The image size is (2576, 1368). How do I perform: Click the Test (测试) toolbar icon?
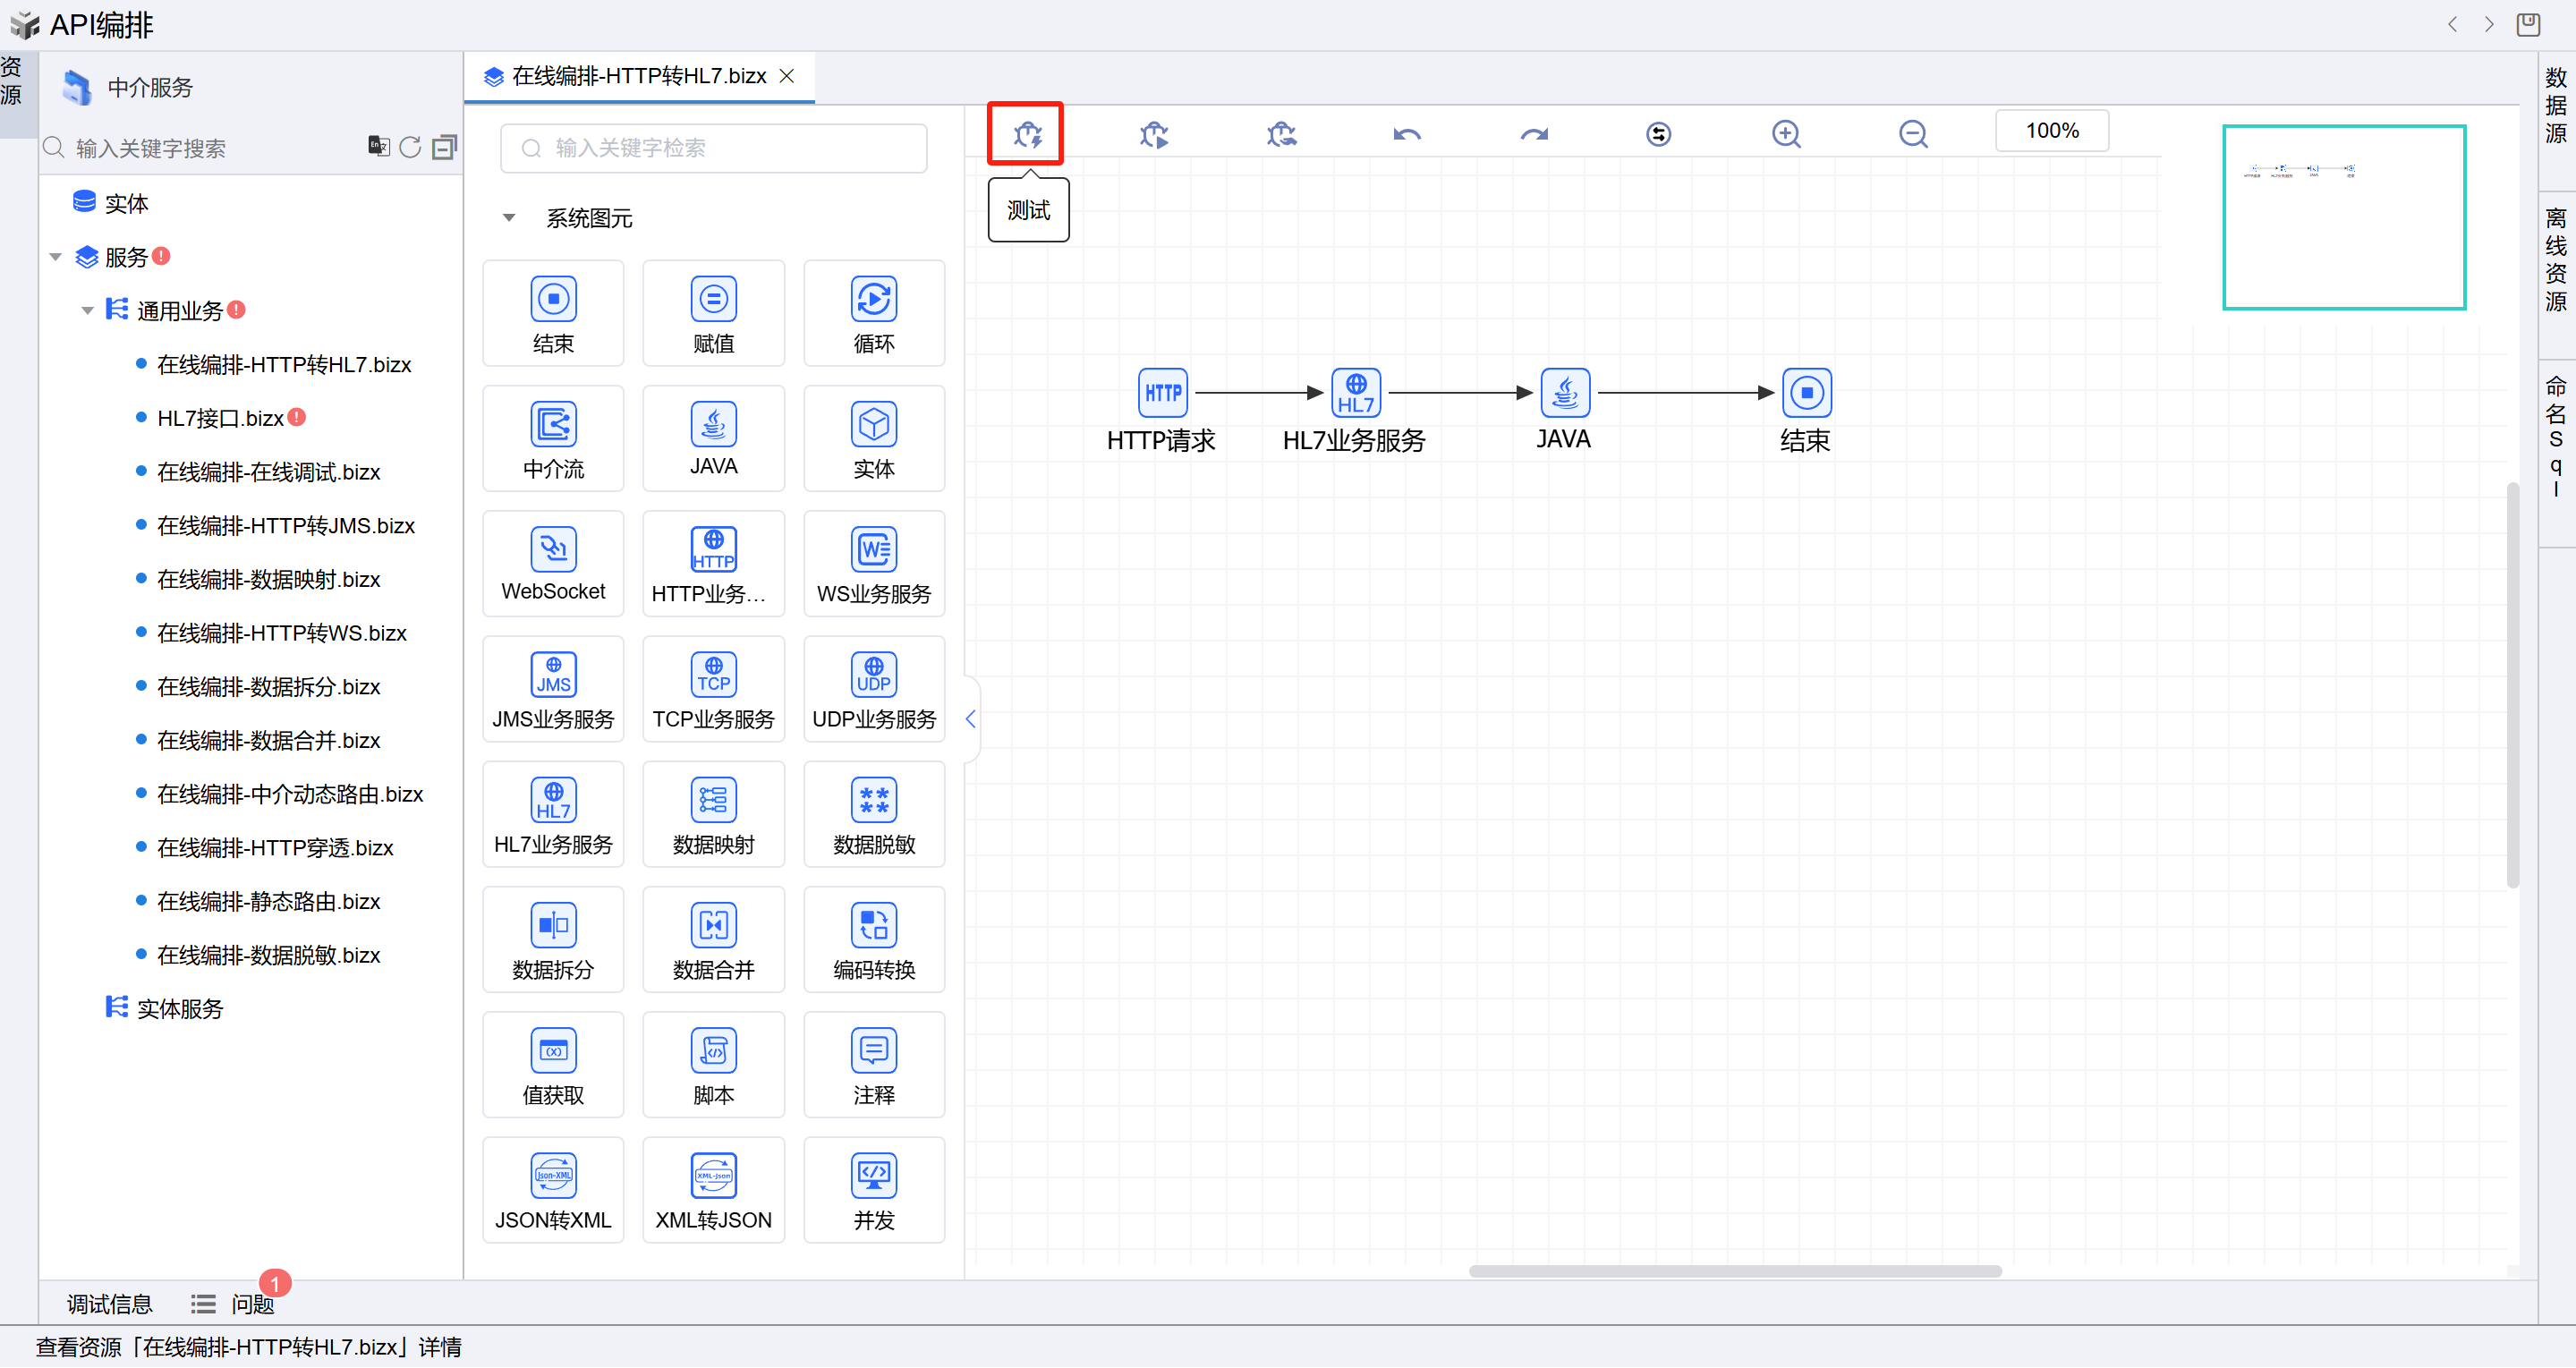tap(1026, 134)
